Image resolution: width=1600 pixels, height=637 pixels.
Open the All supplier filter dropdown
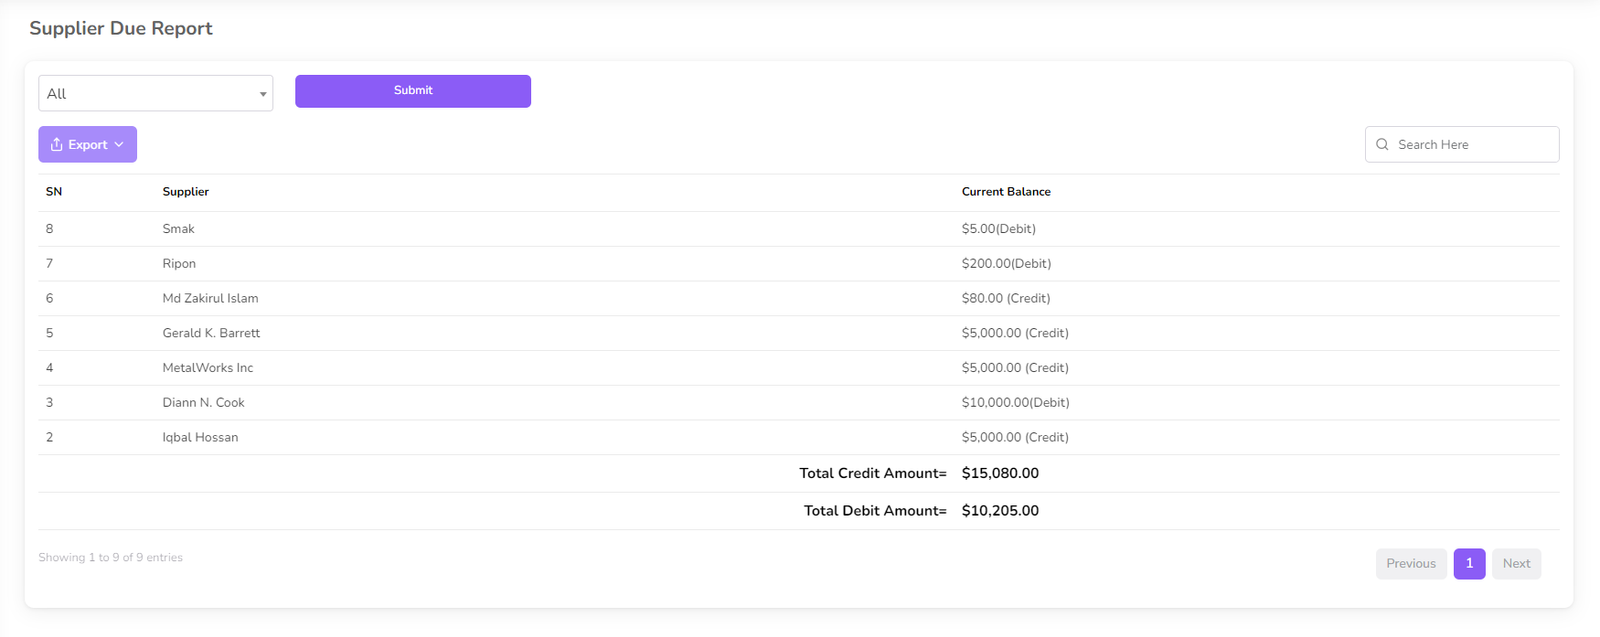click(x=155, y=93)
